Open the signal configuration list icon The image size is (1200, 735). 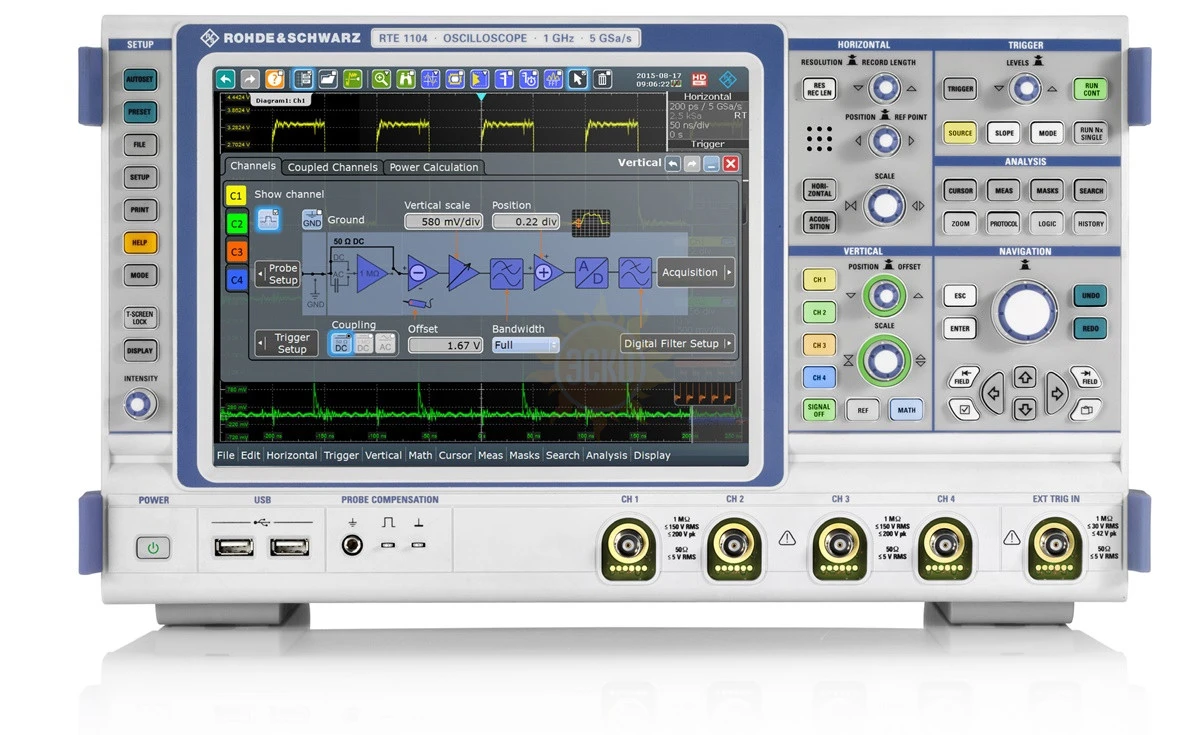click(303, 79)
